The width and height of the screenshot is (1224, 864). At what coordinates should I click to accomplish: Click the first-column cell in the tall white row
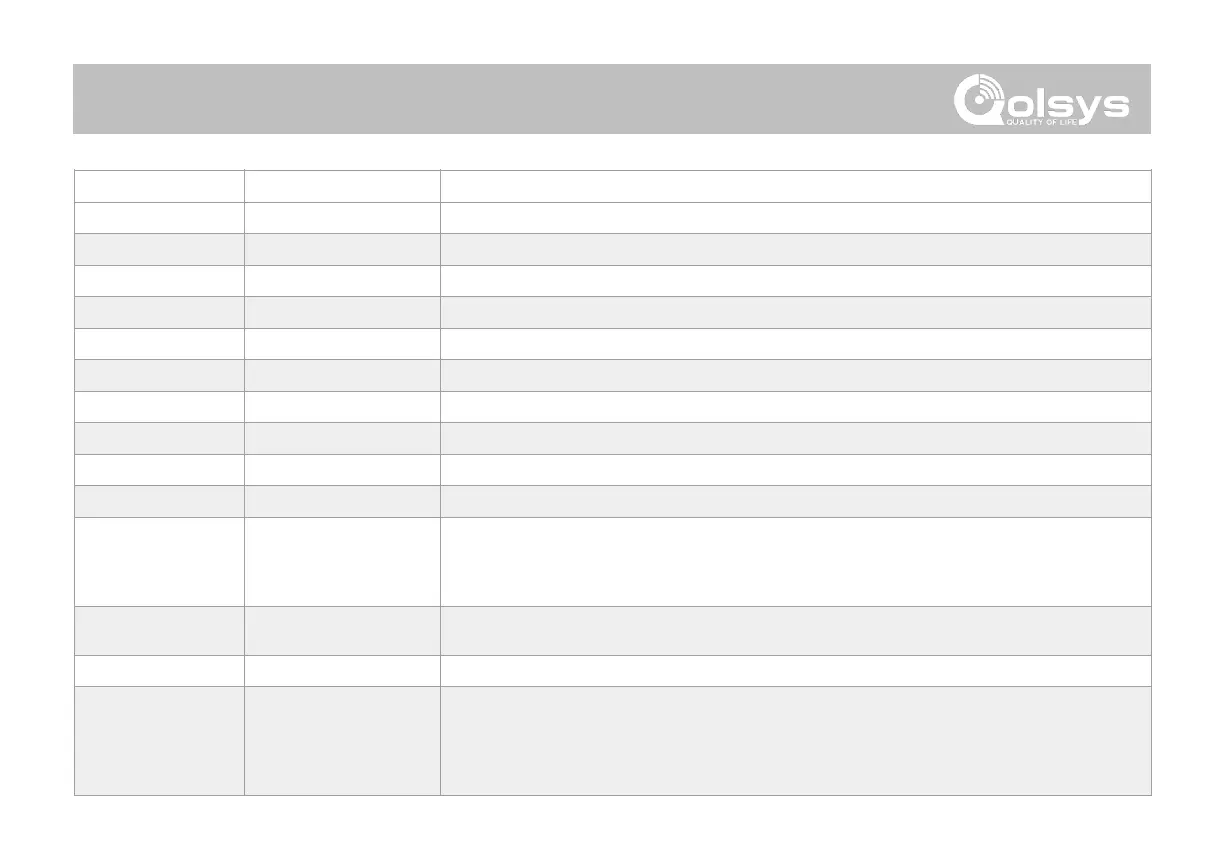click(159, 561)
